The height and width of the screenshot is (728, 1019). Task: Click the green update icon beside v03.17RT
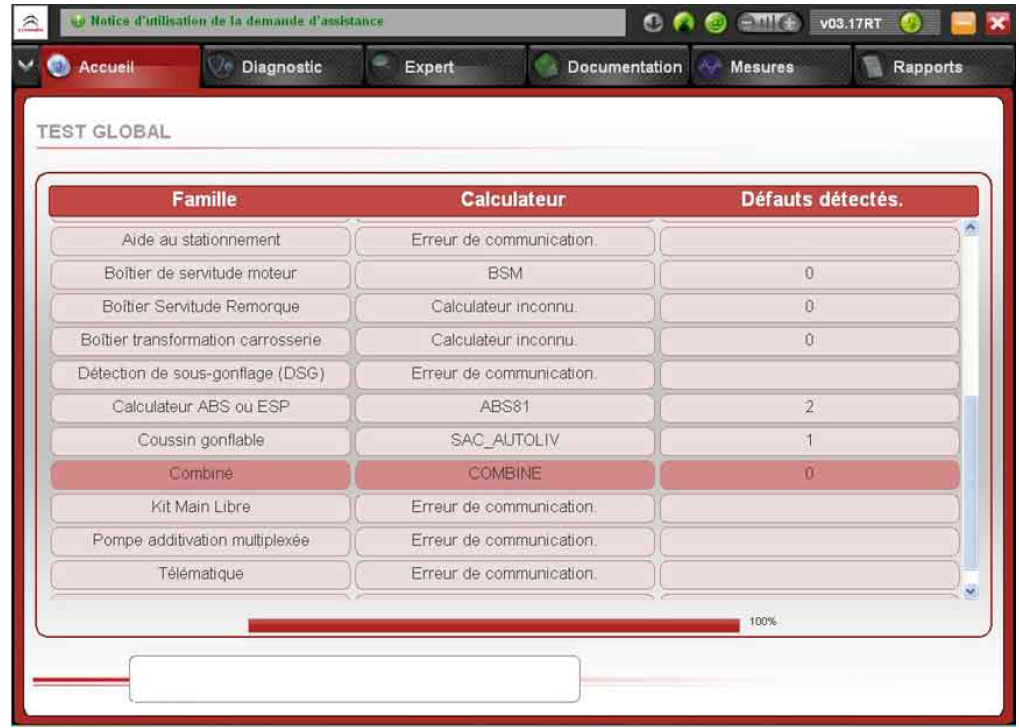pos(910,23)
